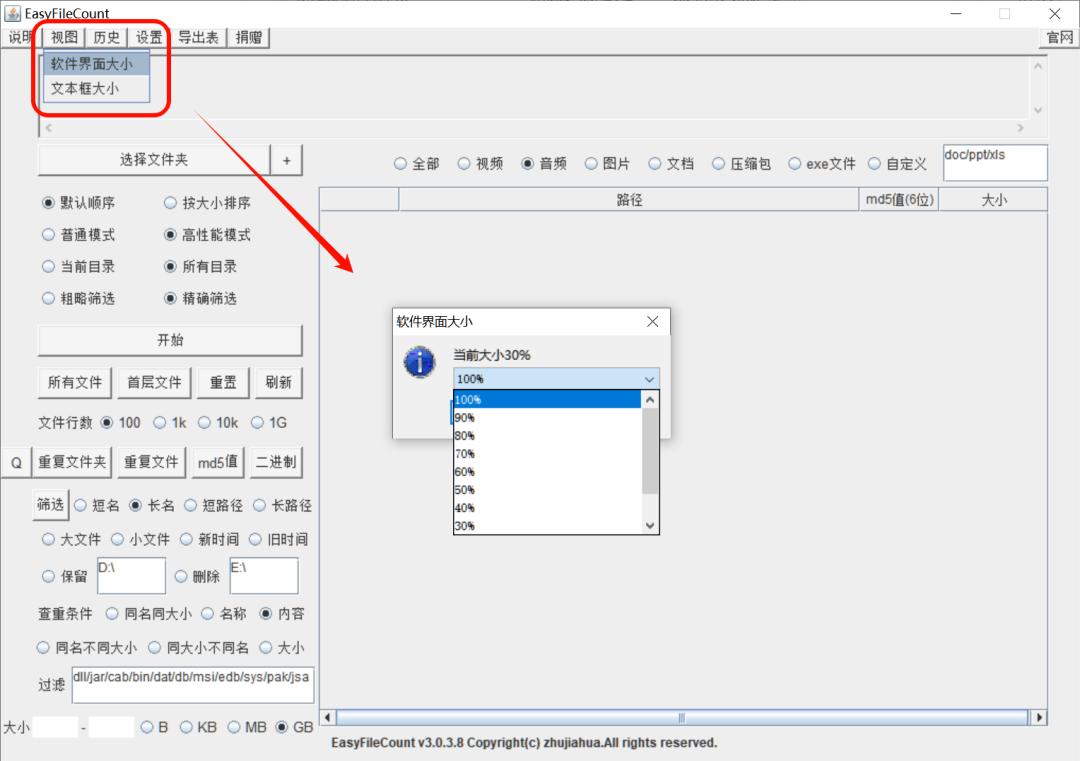1080x761 pixels.
Task: Click the 路径 column header
Action: tap(629, 200)
